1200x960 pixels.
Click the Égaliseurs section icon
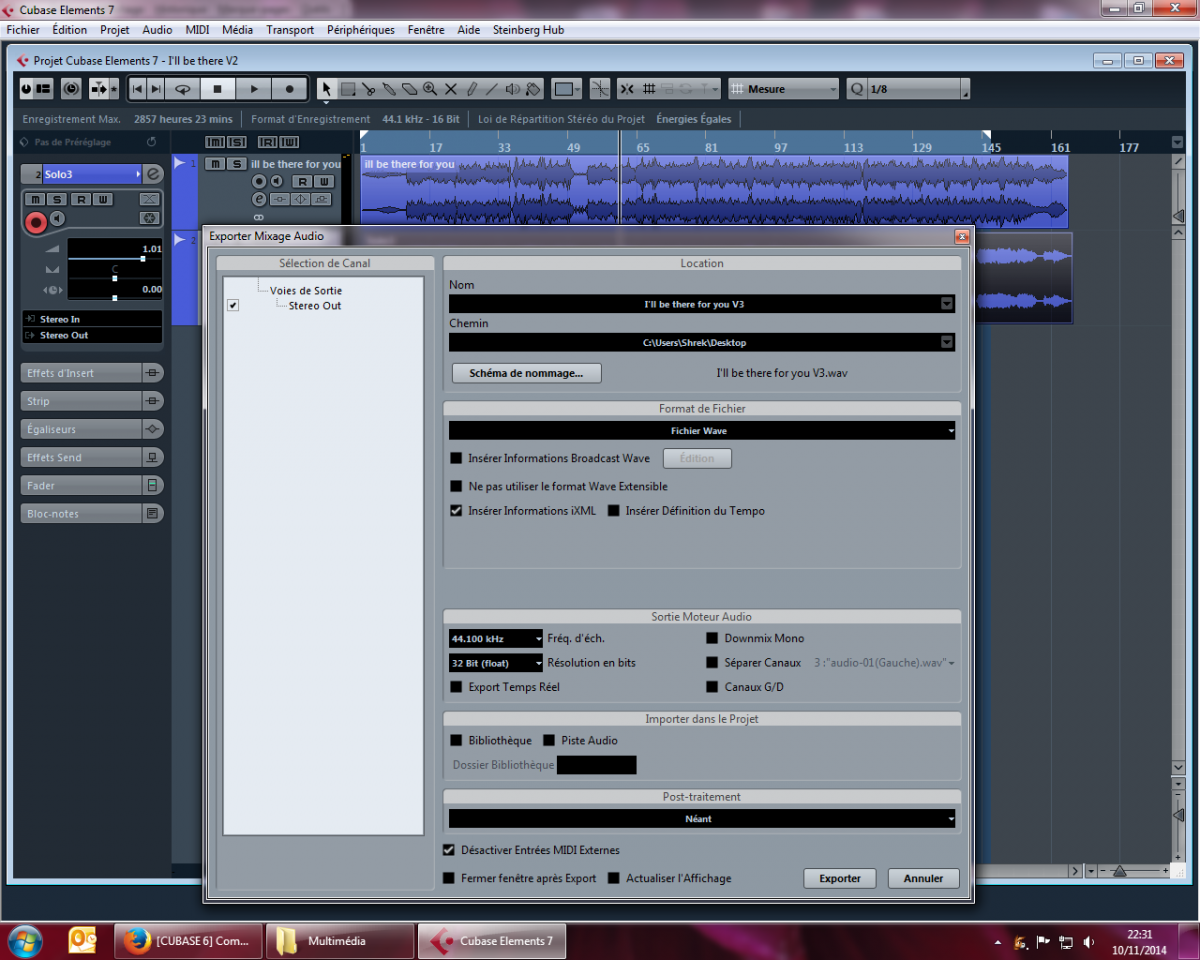point(152,429)
